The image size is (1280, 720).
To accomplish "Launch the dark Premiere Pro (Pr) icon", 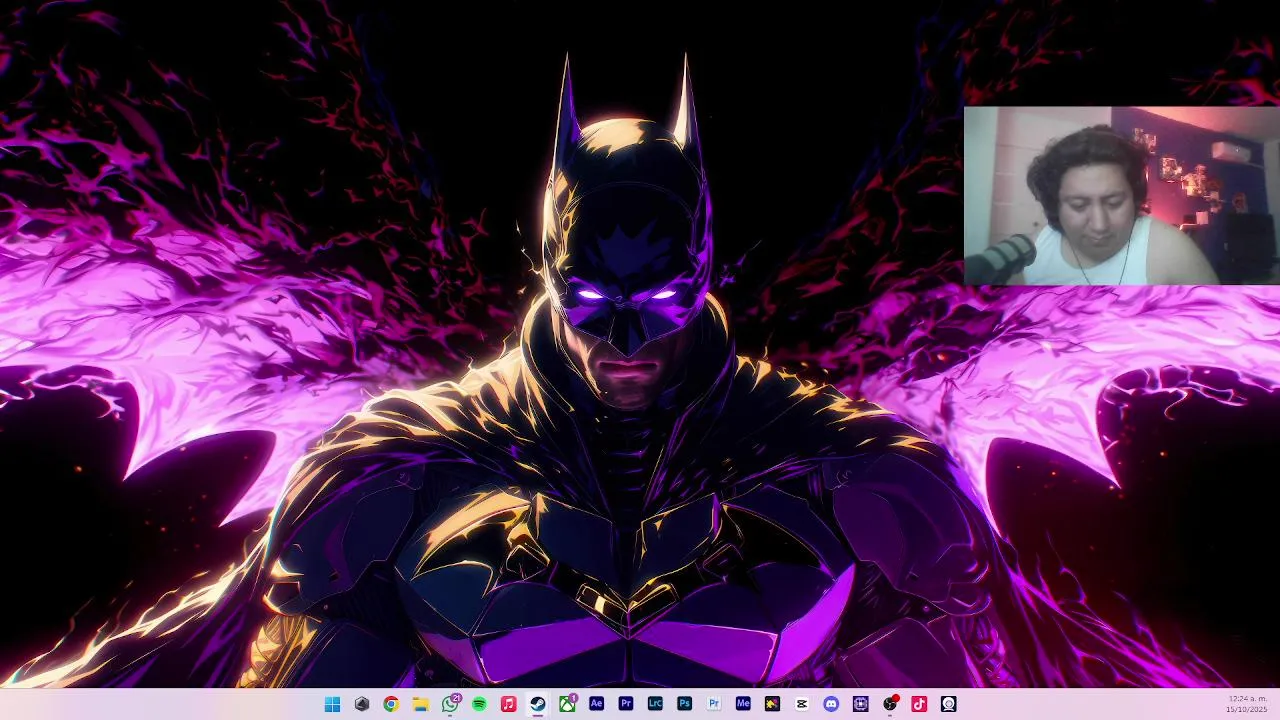I will pyautogui.click(x=626, y=704).
